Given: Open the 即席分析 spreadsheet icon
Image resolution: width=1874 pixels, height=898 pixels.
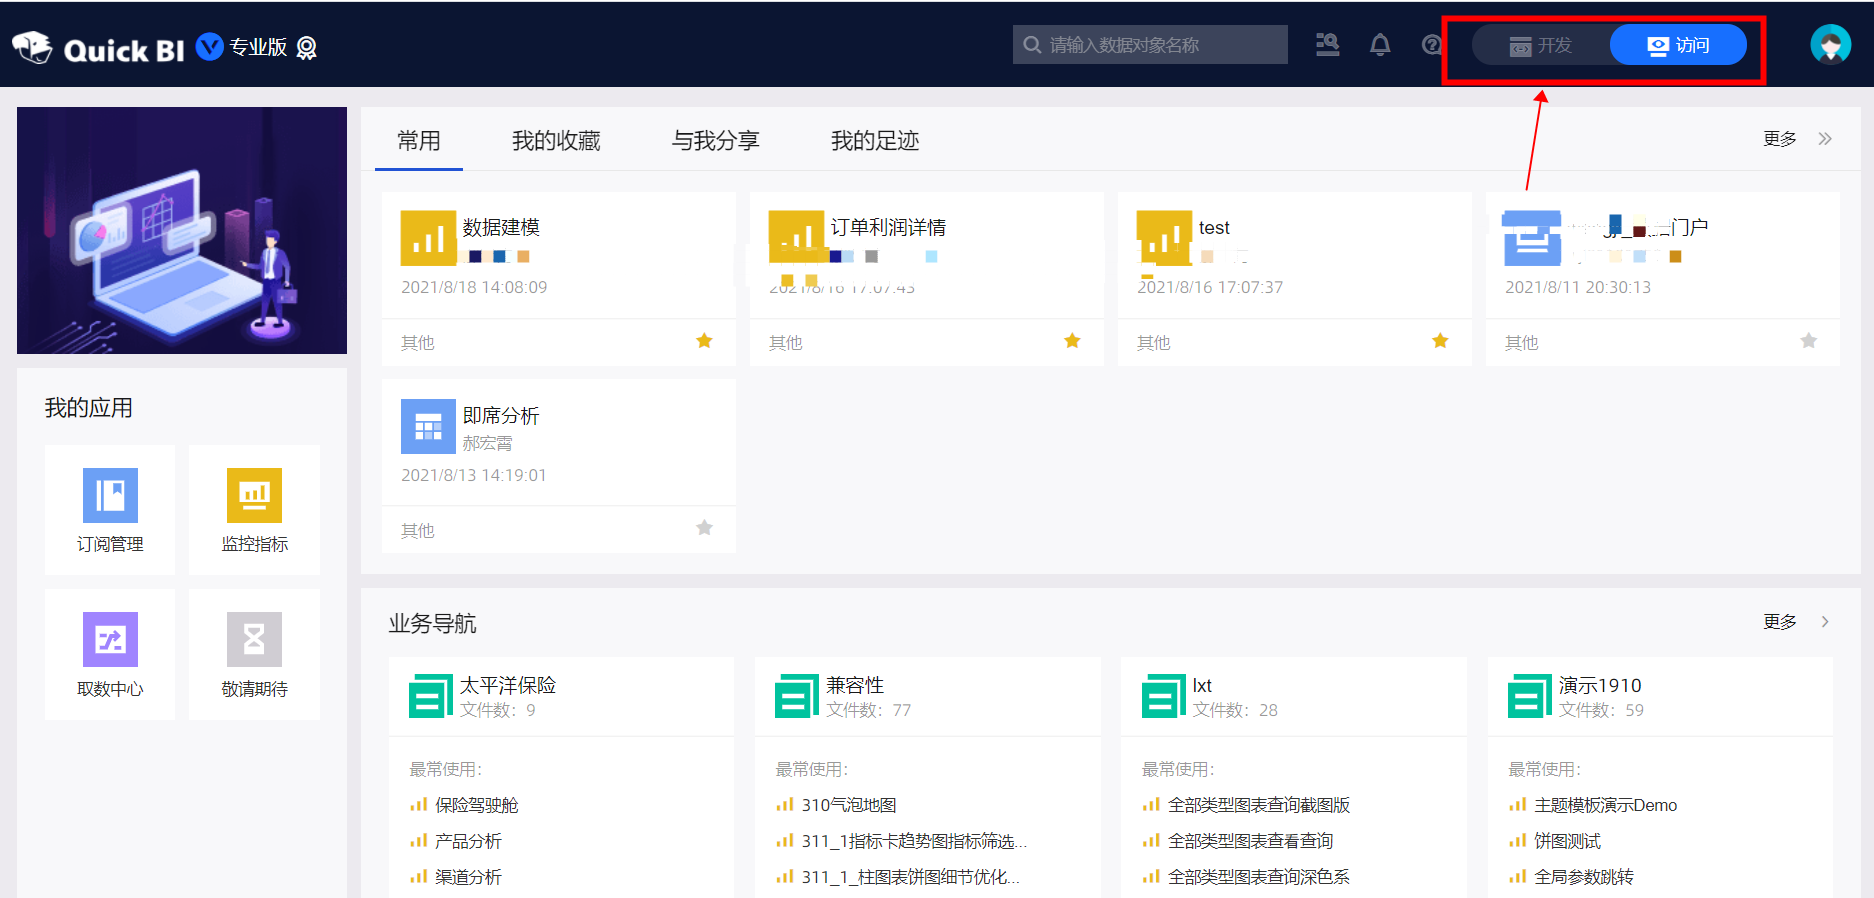Looking at the screenshot, I should 428,427.
